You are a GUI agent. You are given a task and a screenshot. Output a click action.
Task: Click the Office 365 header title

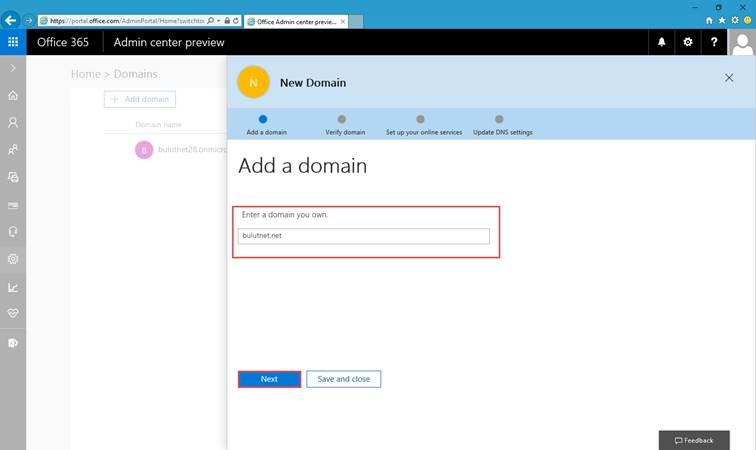pyautogui.click(x=63, y=42)
